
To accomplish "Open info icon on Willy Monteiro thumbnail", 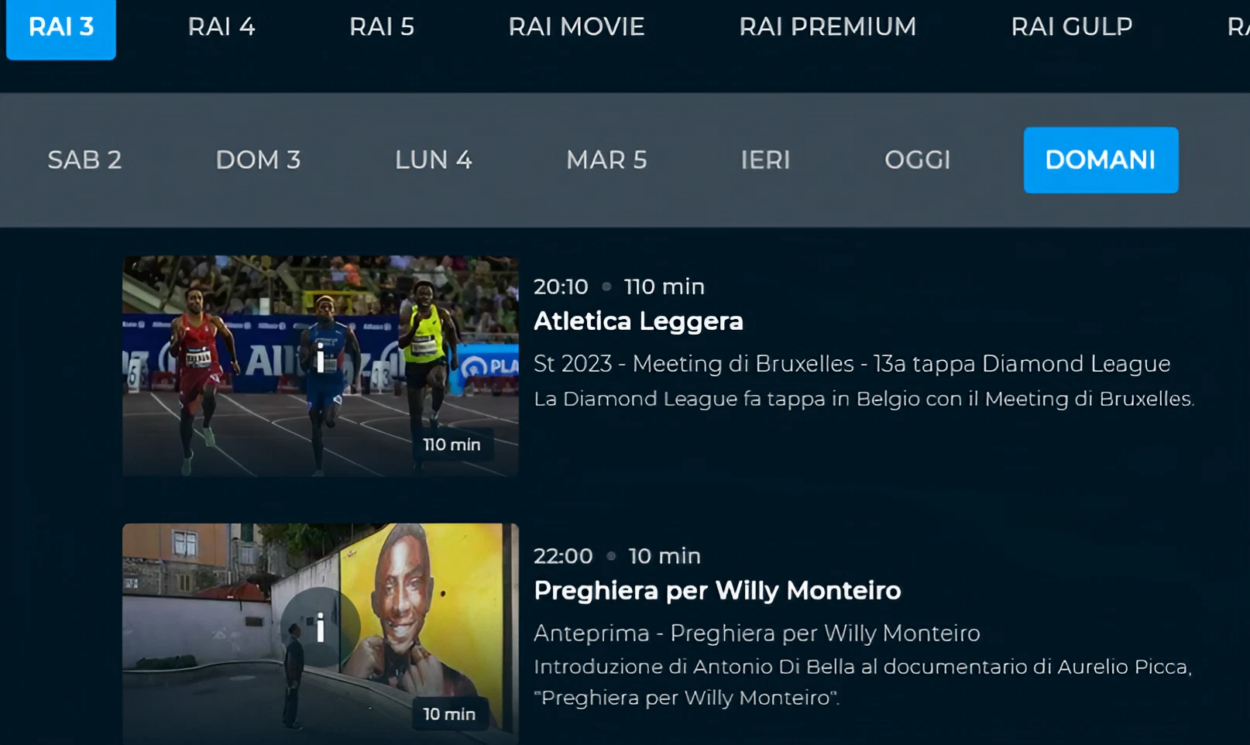I will click(x=320, y=627).
